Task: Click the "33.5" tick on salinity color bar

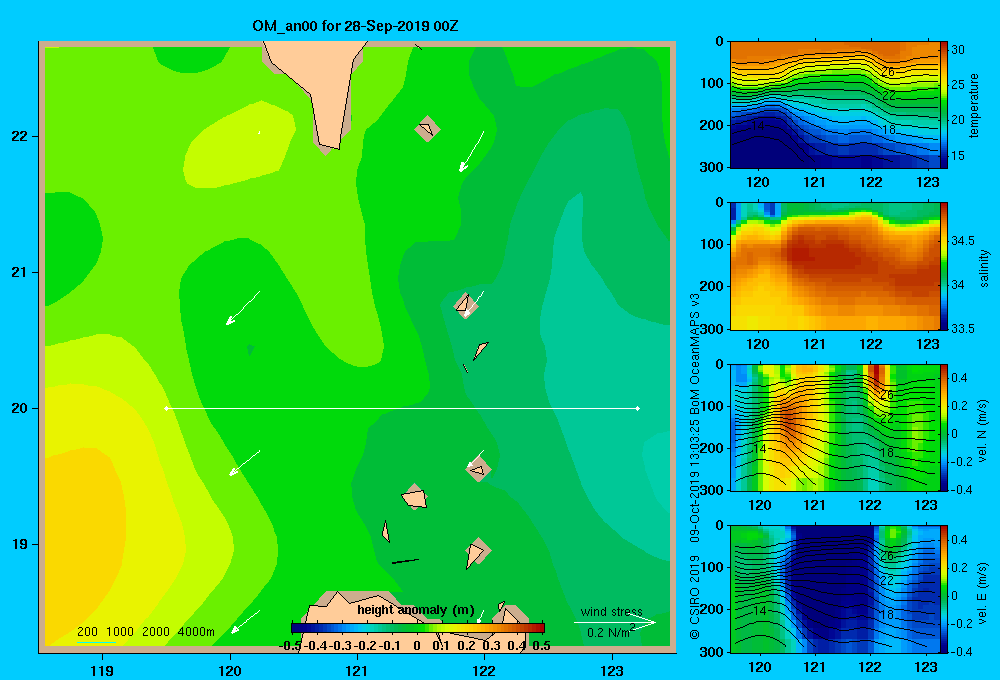Action: (x=963, y=329)
